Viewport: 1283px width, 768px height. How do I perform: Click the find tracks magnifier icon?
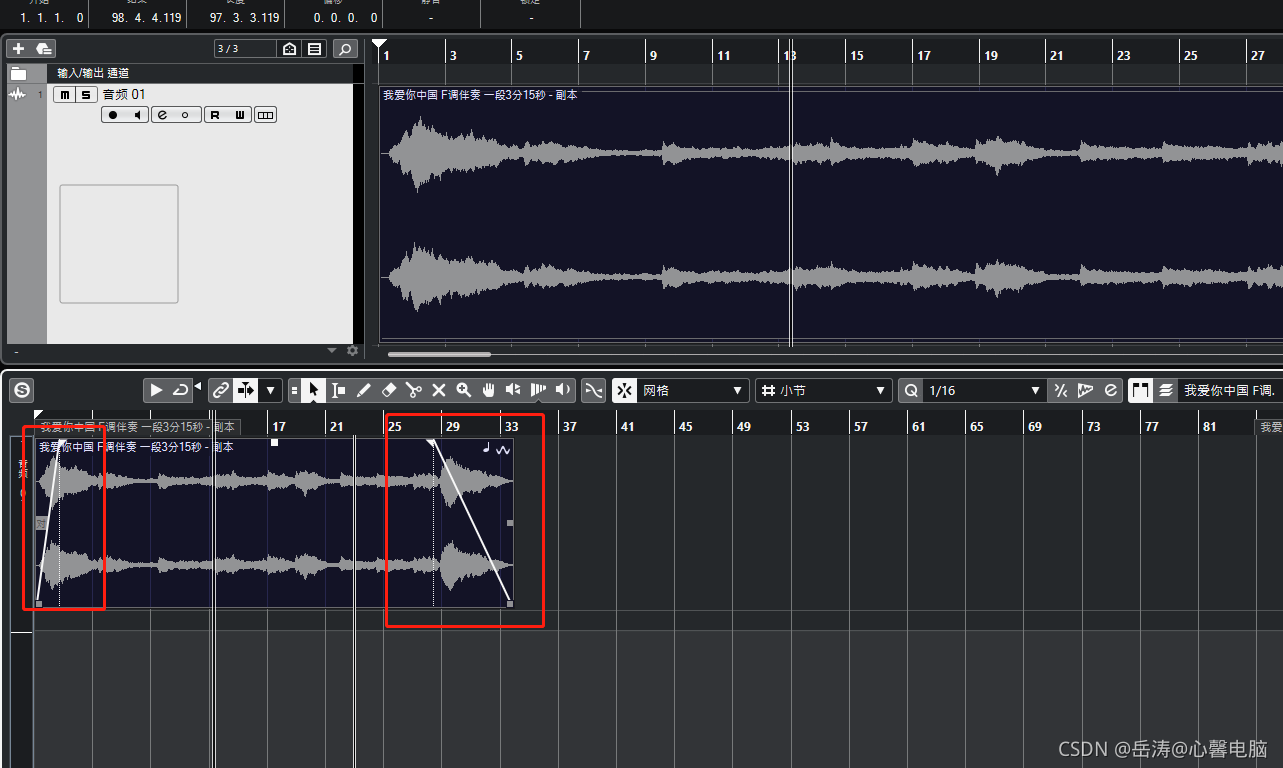pyautogui.click(x=344, y=48)
